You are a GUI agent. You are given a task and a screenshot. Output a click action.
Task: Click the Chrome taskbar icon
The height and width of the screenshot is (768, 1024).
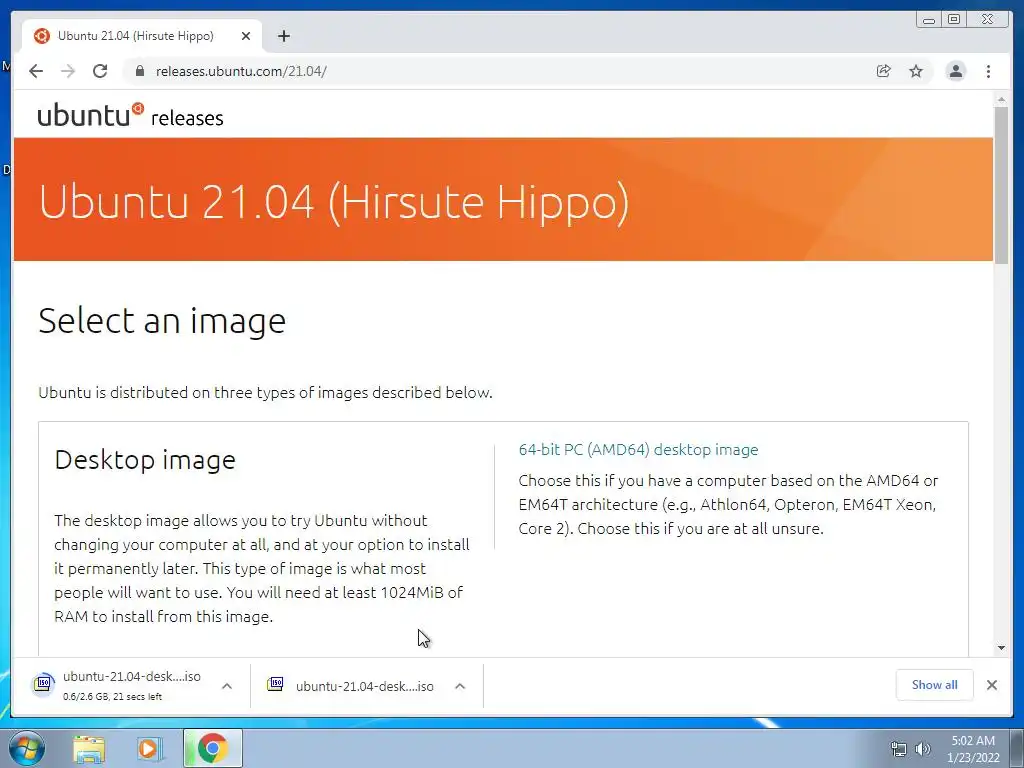pos(212,748)
